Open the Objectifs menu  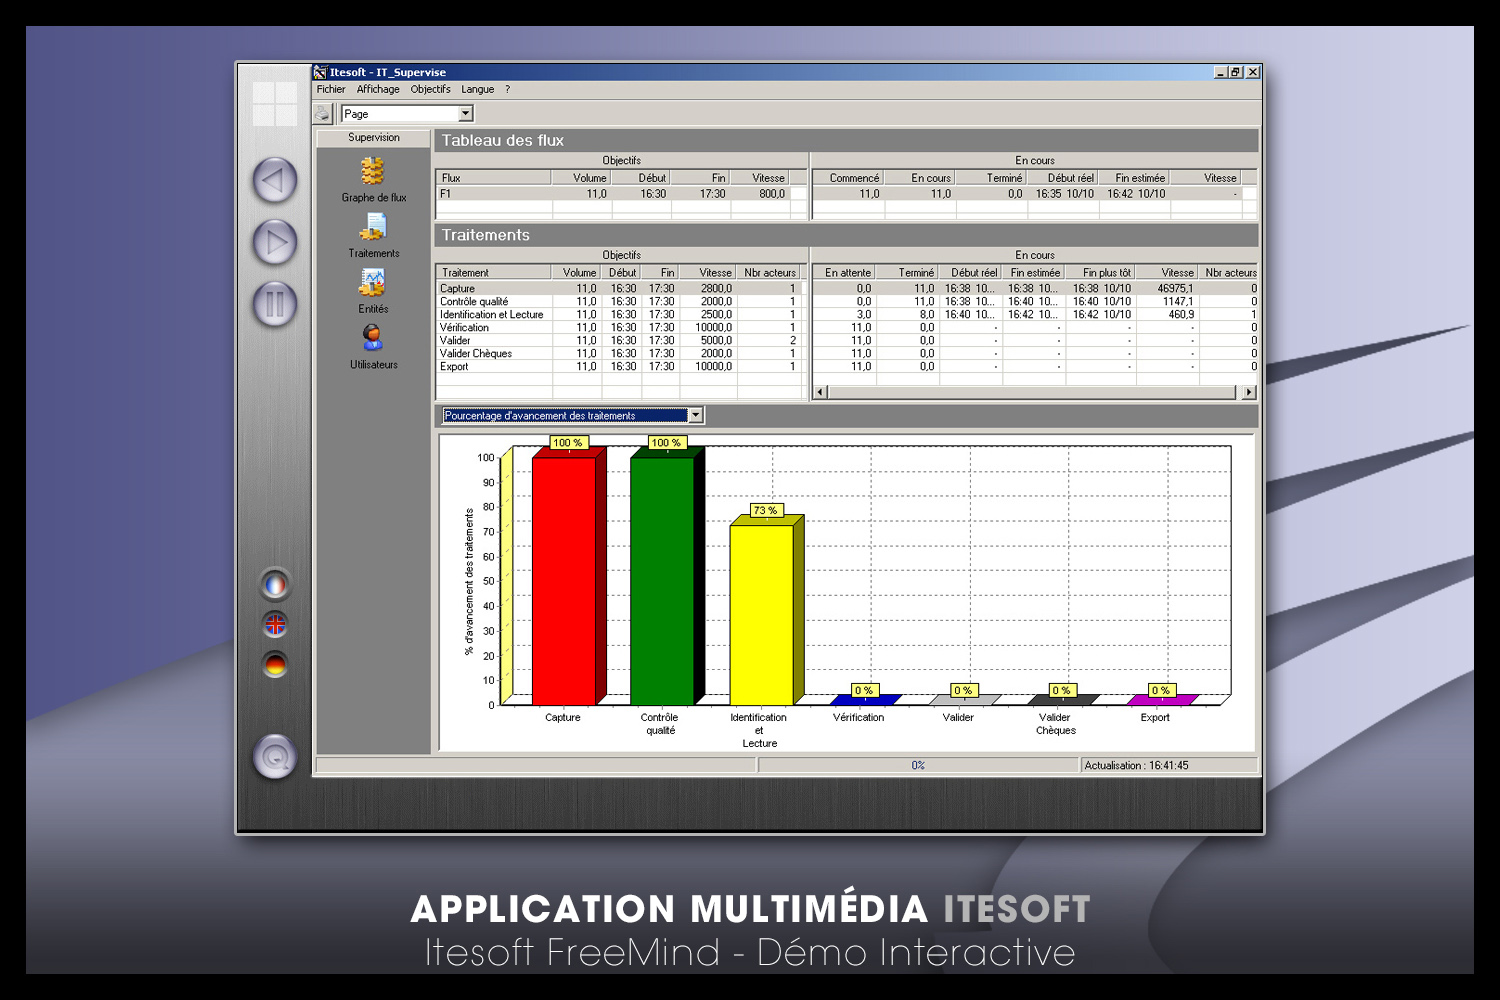click(x=430, y=89)
